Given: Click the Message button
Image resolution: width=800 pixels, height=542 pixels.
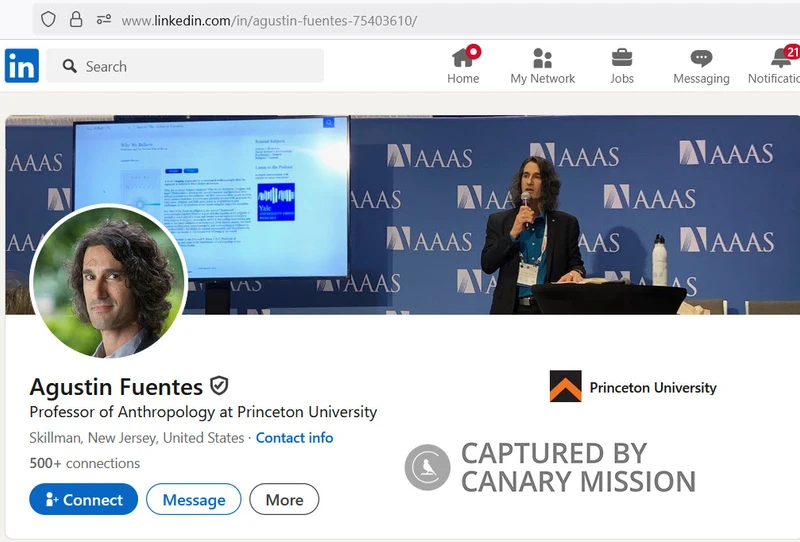Looking at the screenshot, I should pyautogui.click(x=193, y=500).
